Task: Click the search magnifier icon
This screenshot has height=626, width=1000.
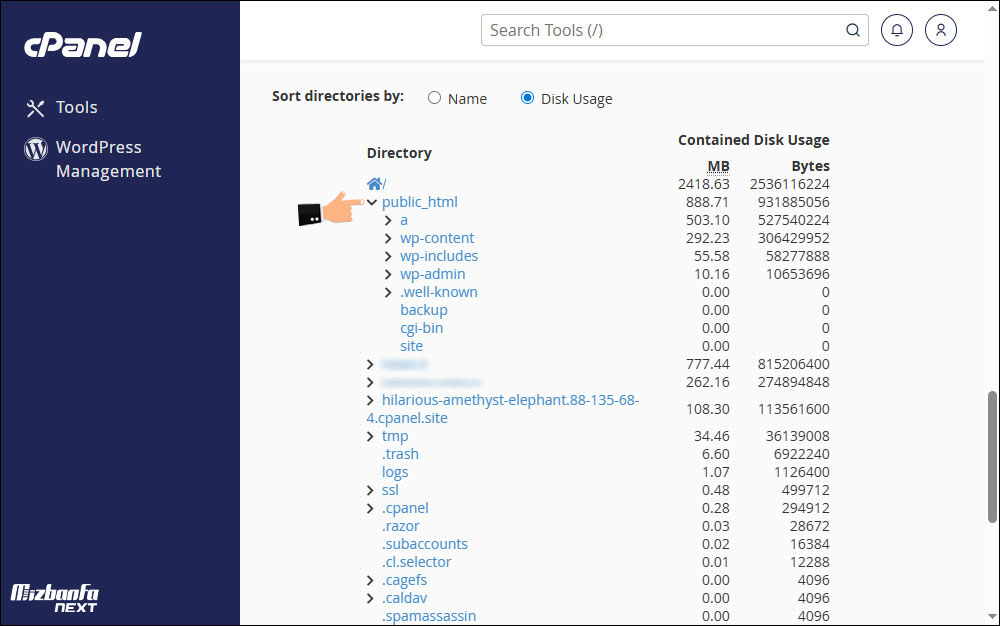Action: 853,30
